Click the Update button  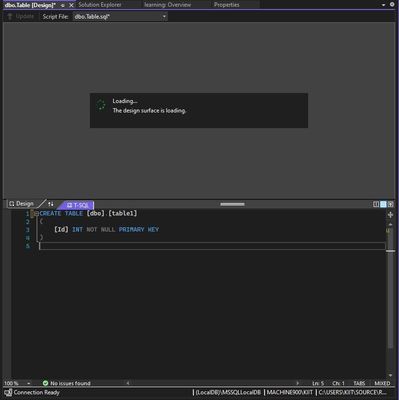(21, 16)
